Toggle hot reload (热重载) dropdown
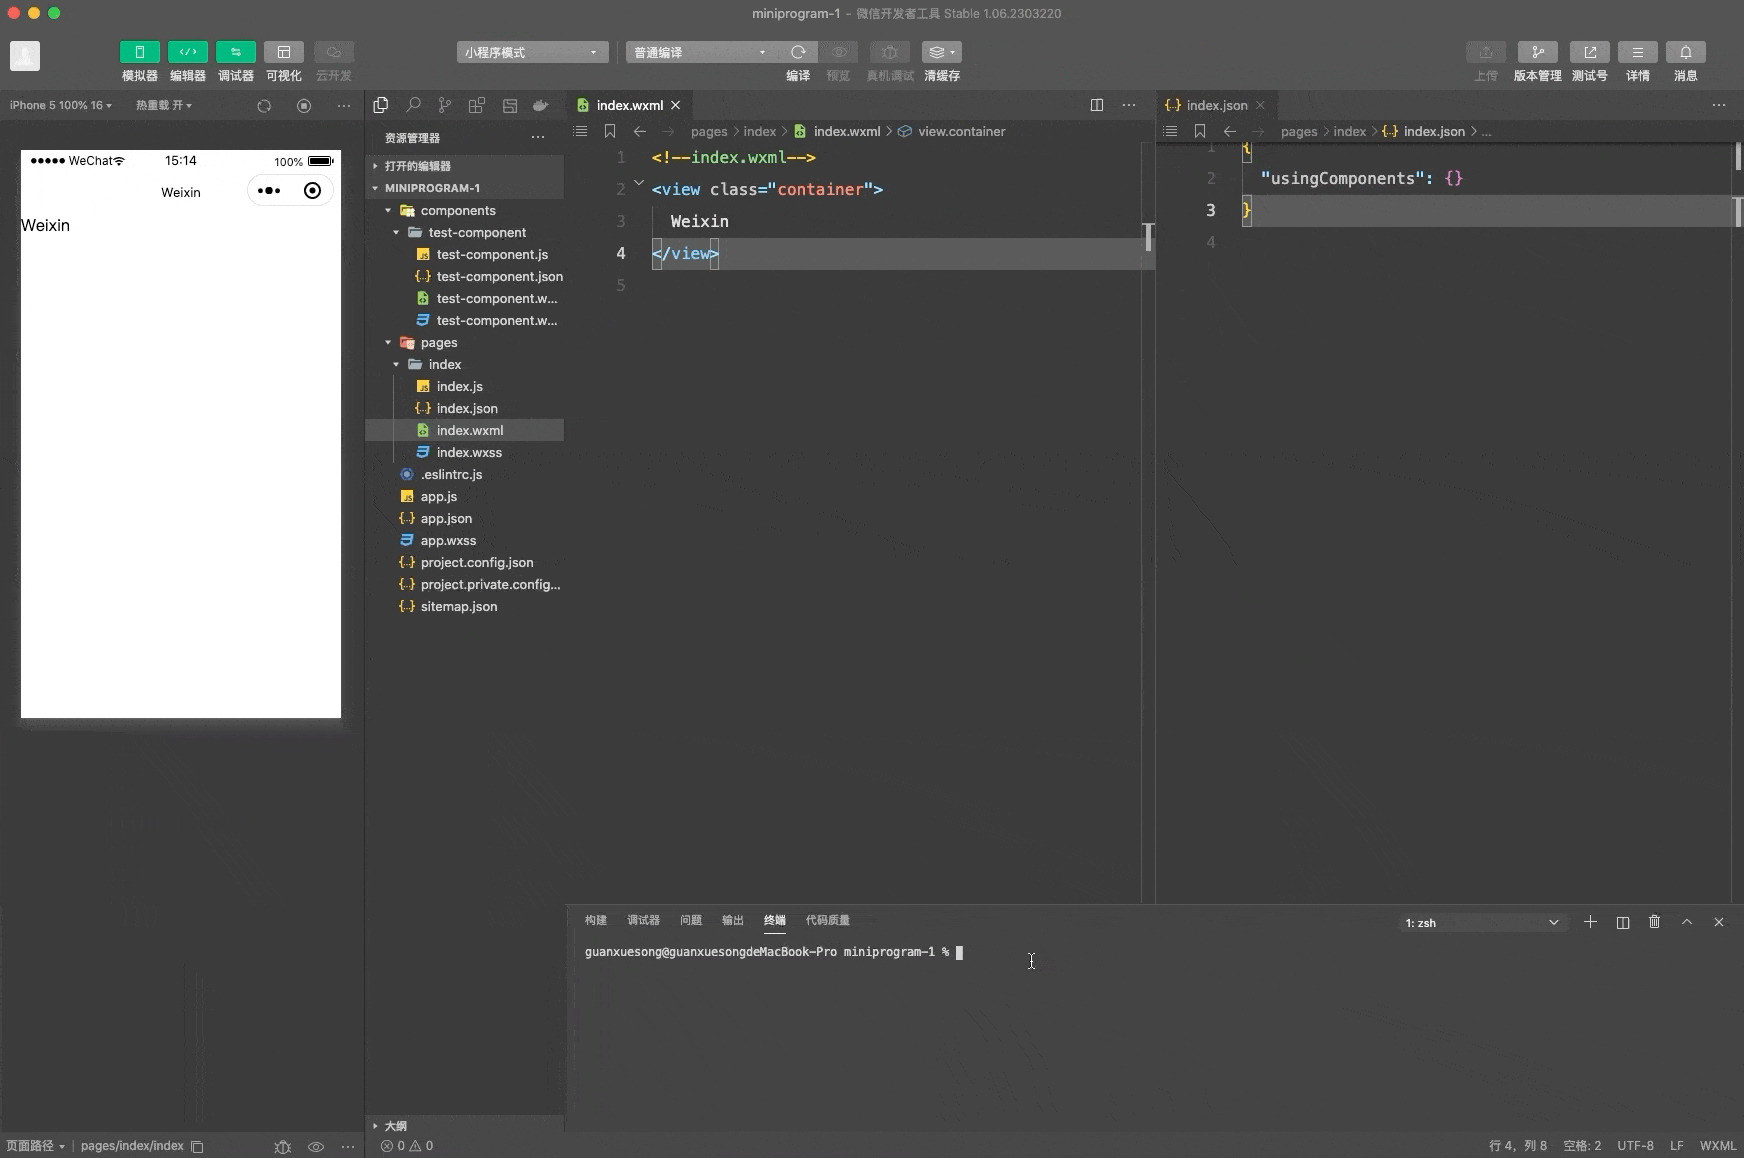 point(164,105)
